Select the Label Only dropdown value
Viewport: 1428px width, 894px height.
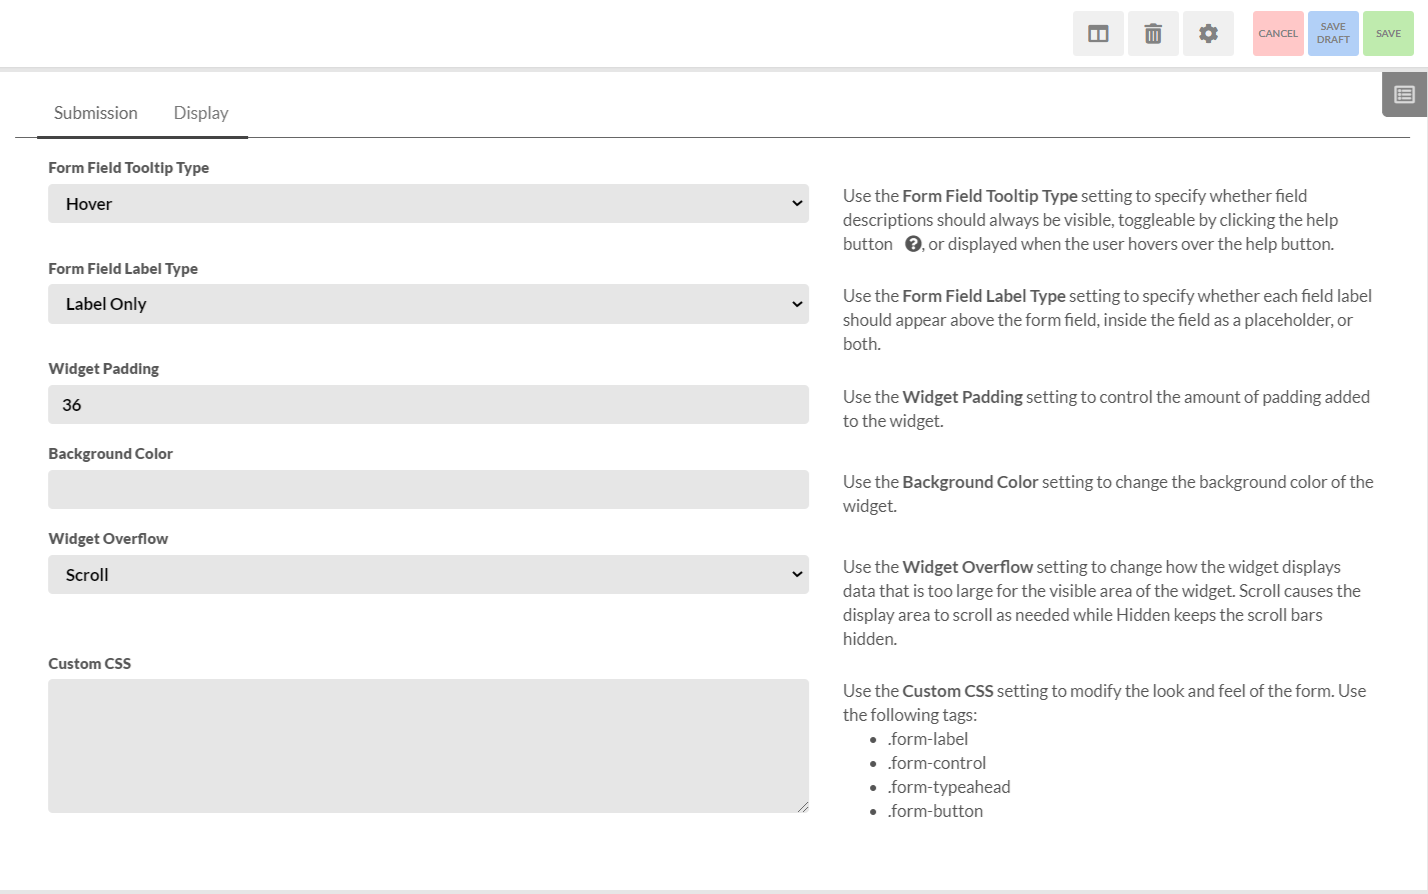(x=106, y=303)
